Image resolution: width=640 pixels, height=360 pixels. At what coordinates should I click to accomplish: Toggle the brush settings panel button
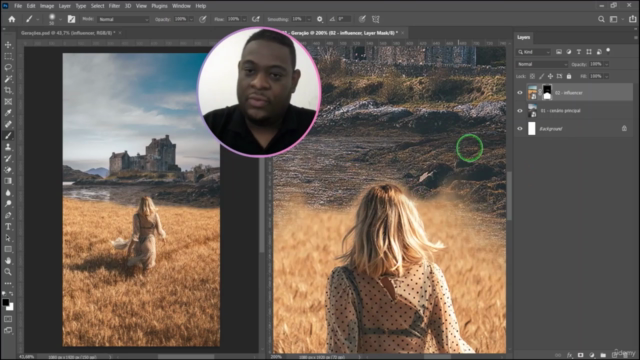point(71,19)
